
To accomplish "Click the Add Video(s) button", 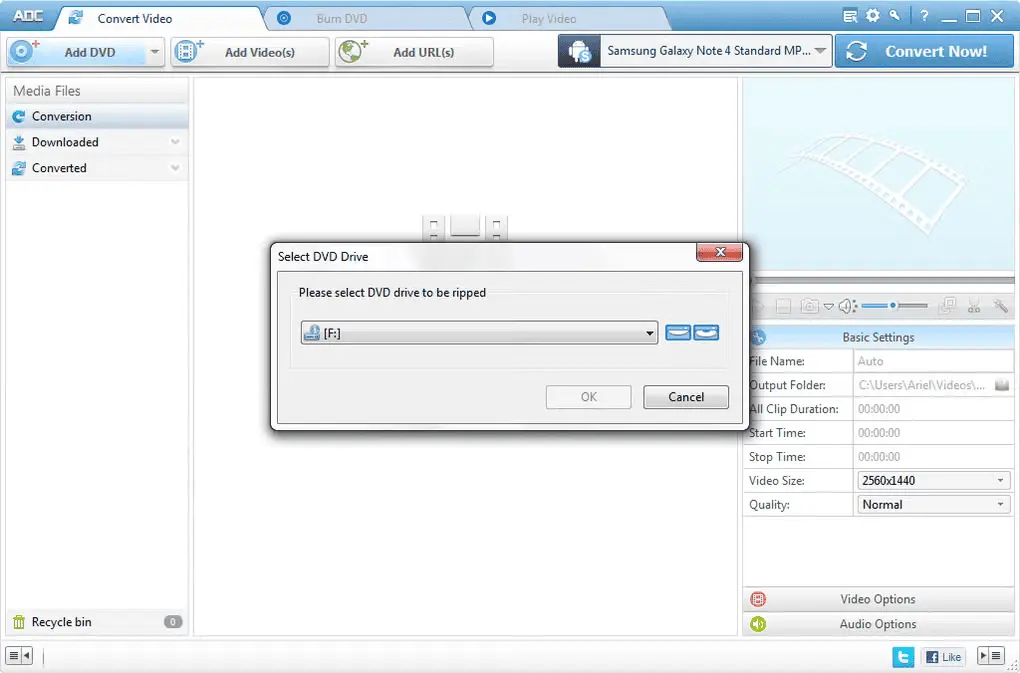I will [250, 52].
